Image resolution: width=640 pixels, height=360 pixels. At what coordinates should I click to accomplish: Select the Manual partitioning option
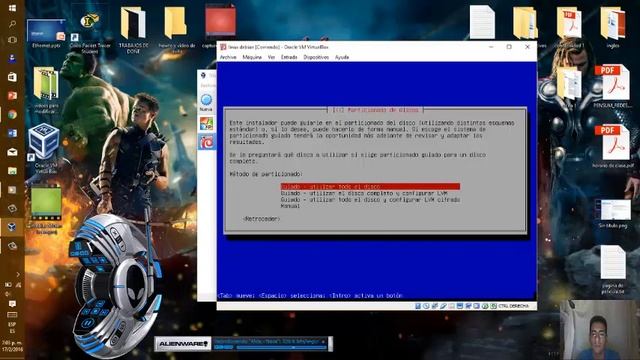290,206
